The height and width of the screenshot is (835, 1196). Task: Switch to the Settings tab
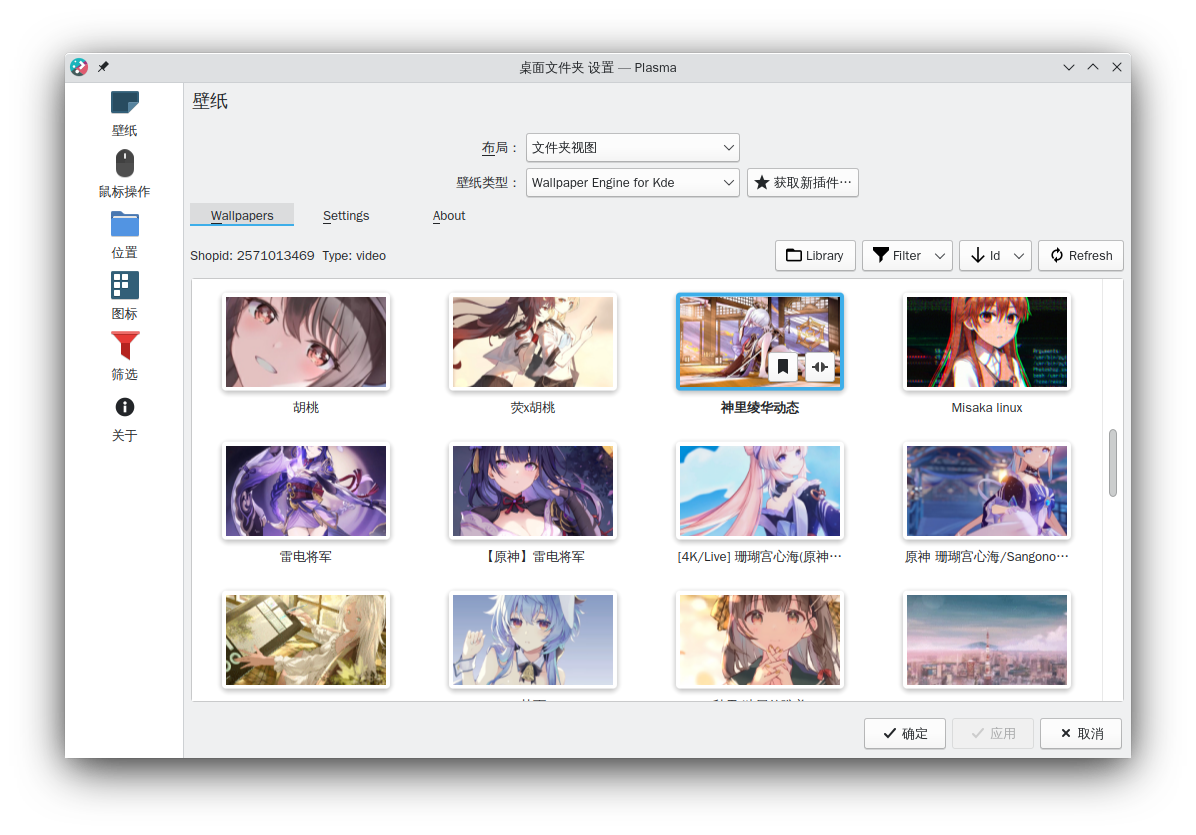(346, 215)
